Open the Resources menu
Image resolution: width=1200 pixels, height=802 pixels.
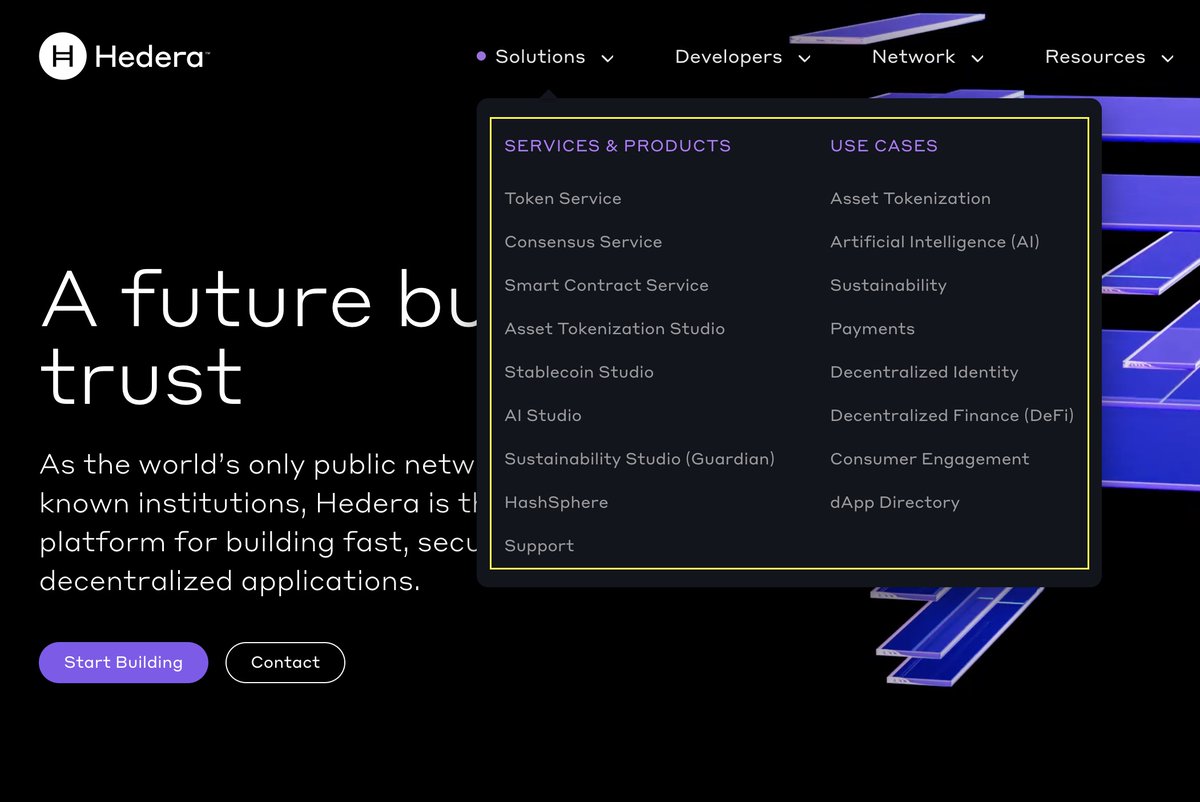tap(1095, 57)
